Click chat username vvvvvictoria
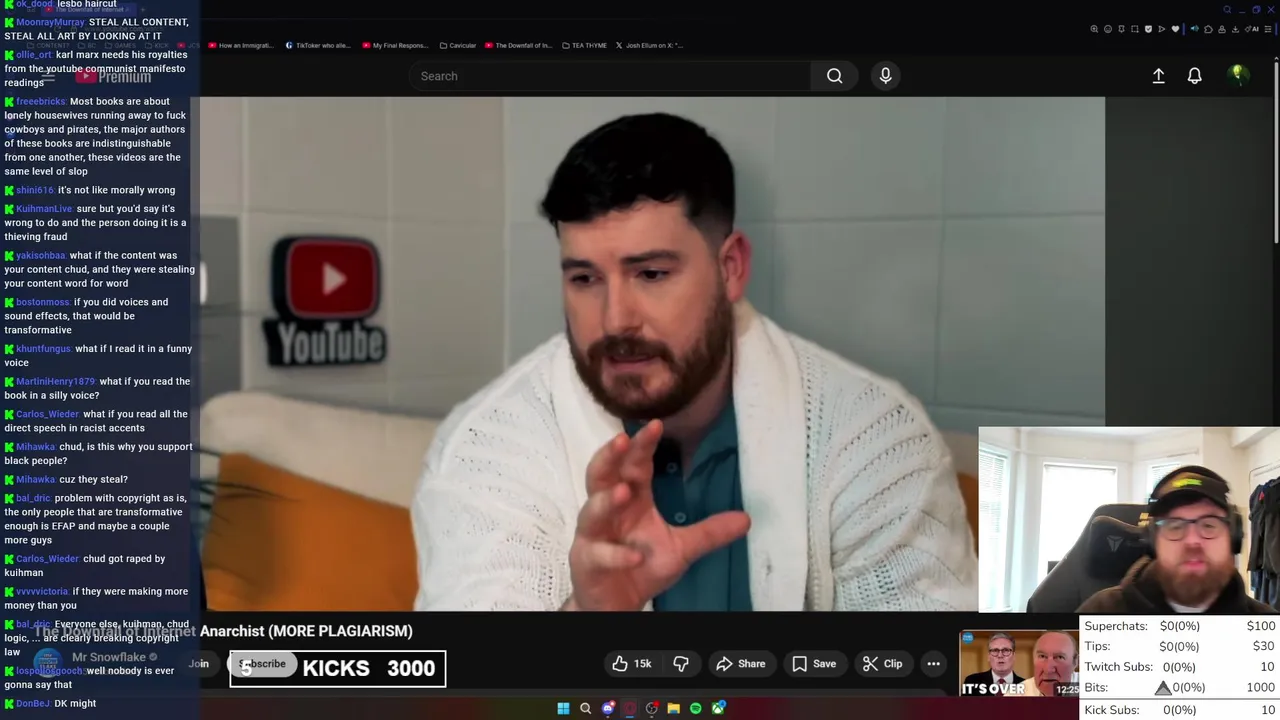 point(42,592)
